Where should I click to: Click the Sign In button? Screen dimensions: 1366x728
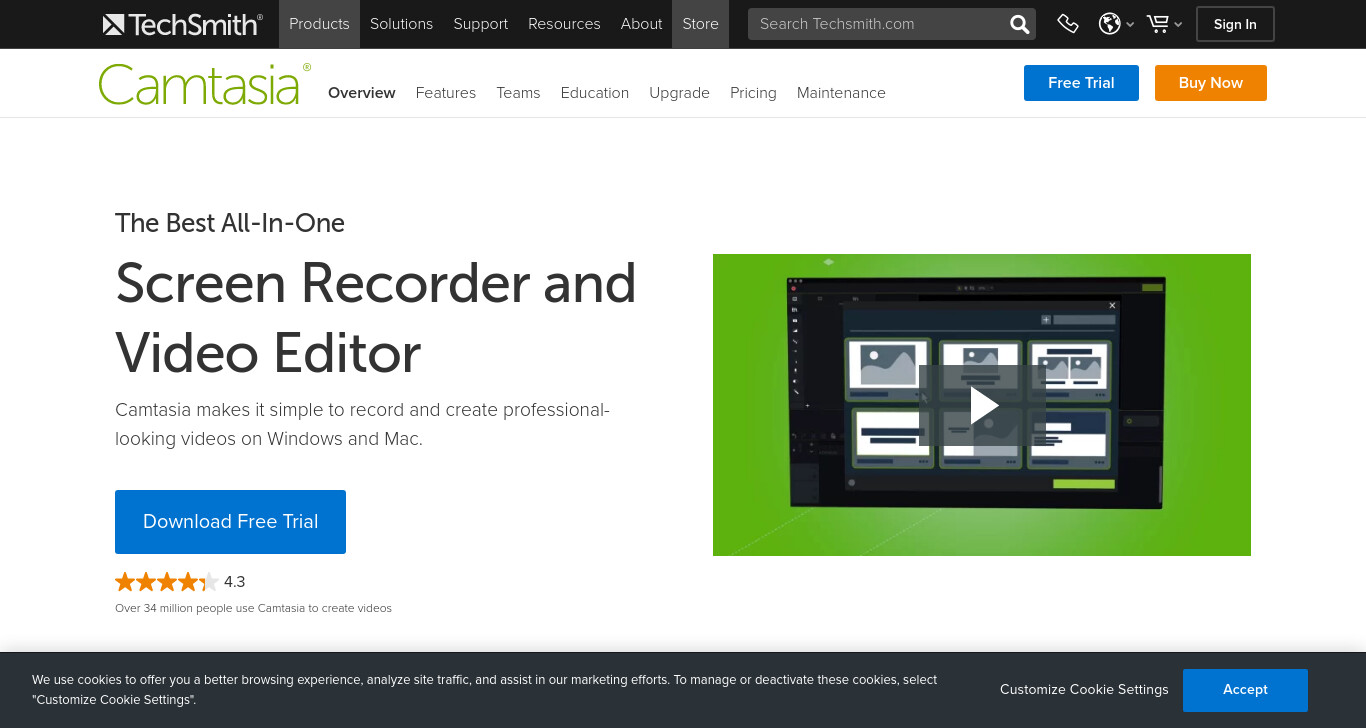pos(1235,24)
